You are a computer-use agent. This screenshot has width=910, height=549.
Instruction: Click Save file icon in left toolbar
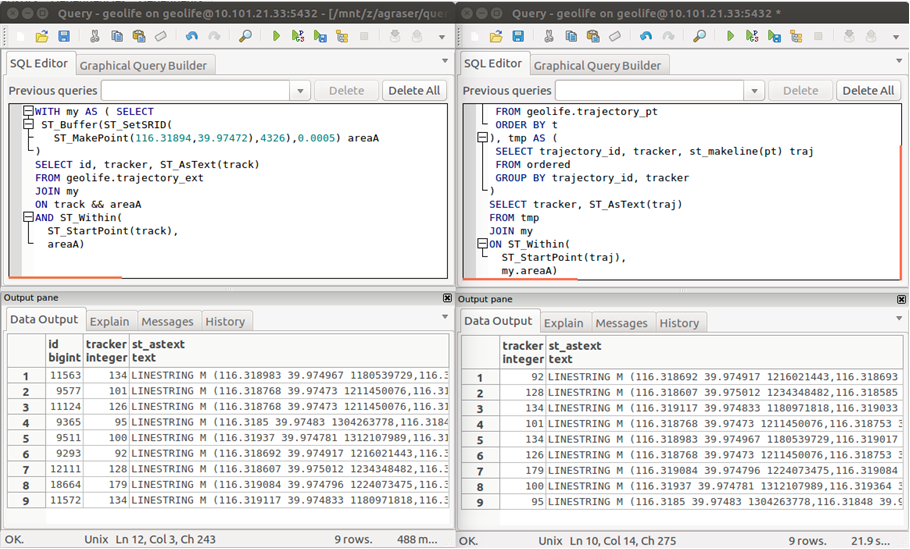(x=64, y=36)
